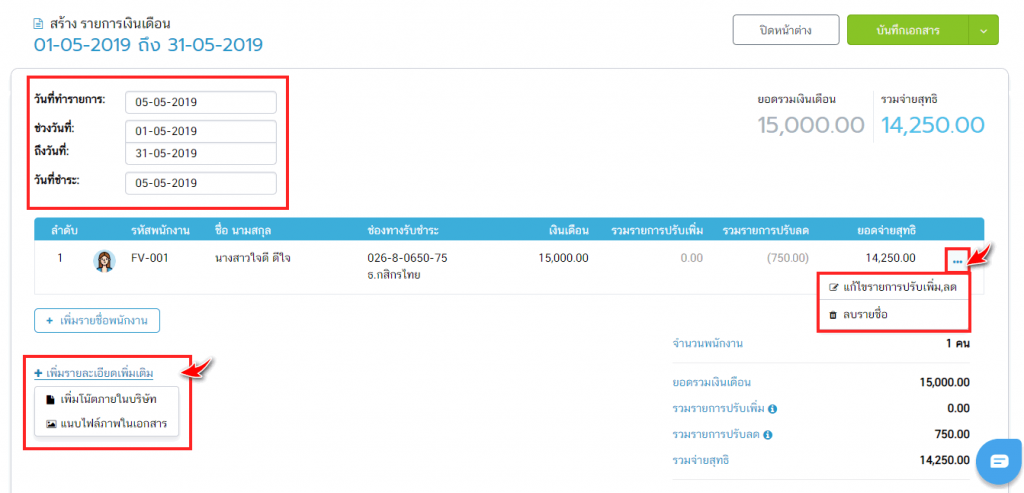
Task: Choose ลบรายชื่อ from the row menu
Action: coord(865,314)
